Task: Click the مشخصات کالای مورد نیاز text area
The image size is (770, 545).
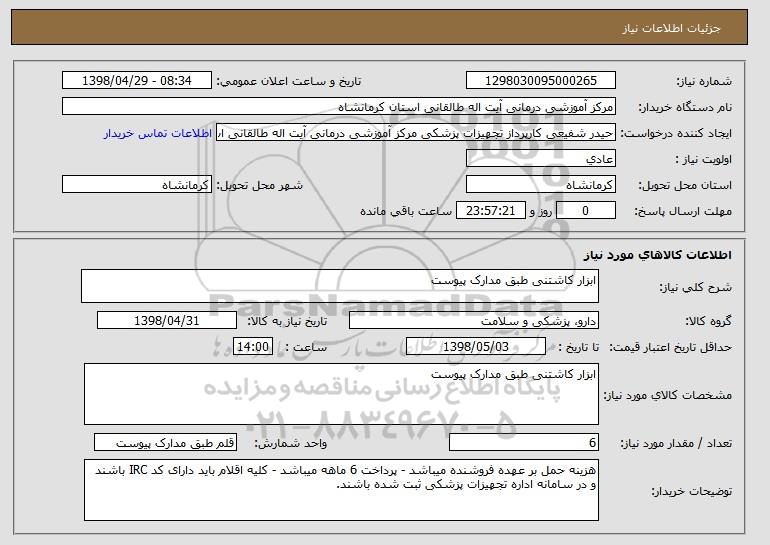Action: coord(341,394)
